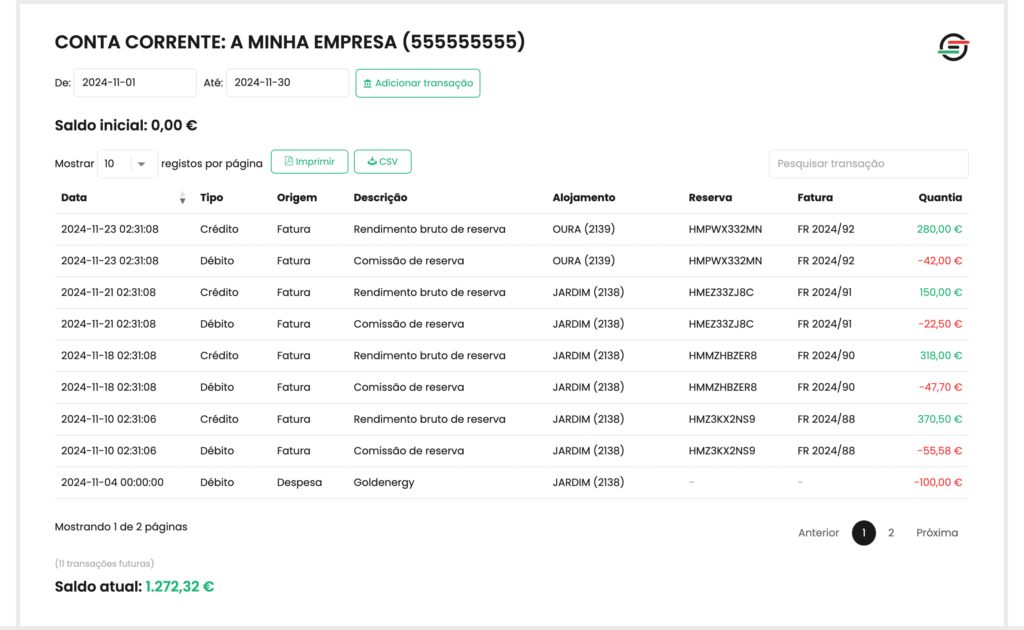
Task: Select the -55,58 € amount cell
Action: click(x=940, y=450)
